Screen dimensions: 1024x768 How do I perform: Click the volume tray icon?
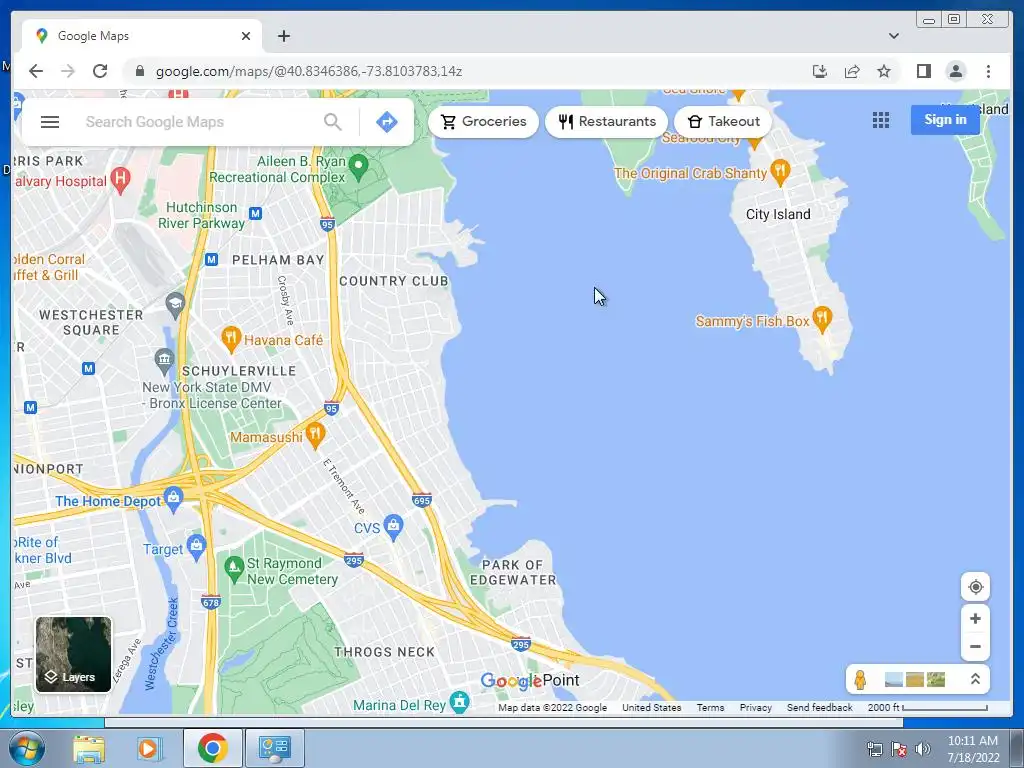pyautogui.click(x=923, y=749)
